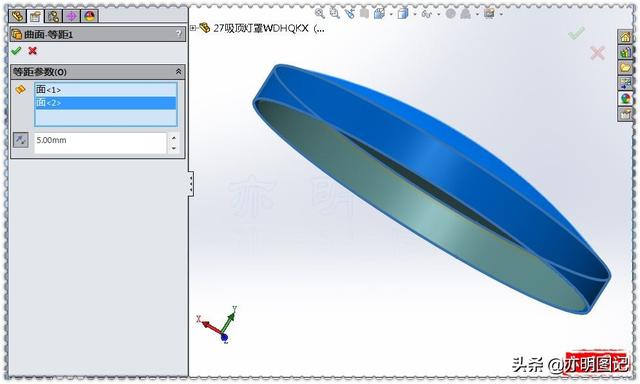This screenshot has width=640, height=384.
Task: Click the Apply Scene icon
Action: point(465,13)
